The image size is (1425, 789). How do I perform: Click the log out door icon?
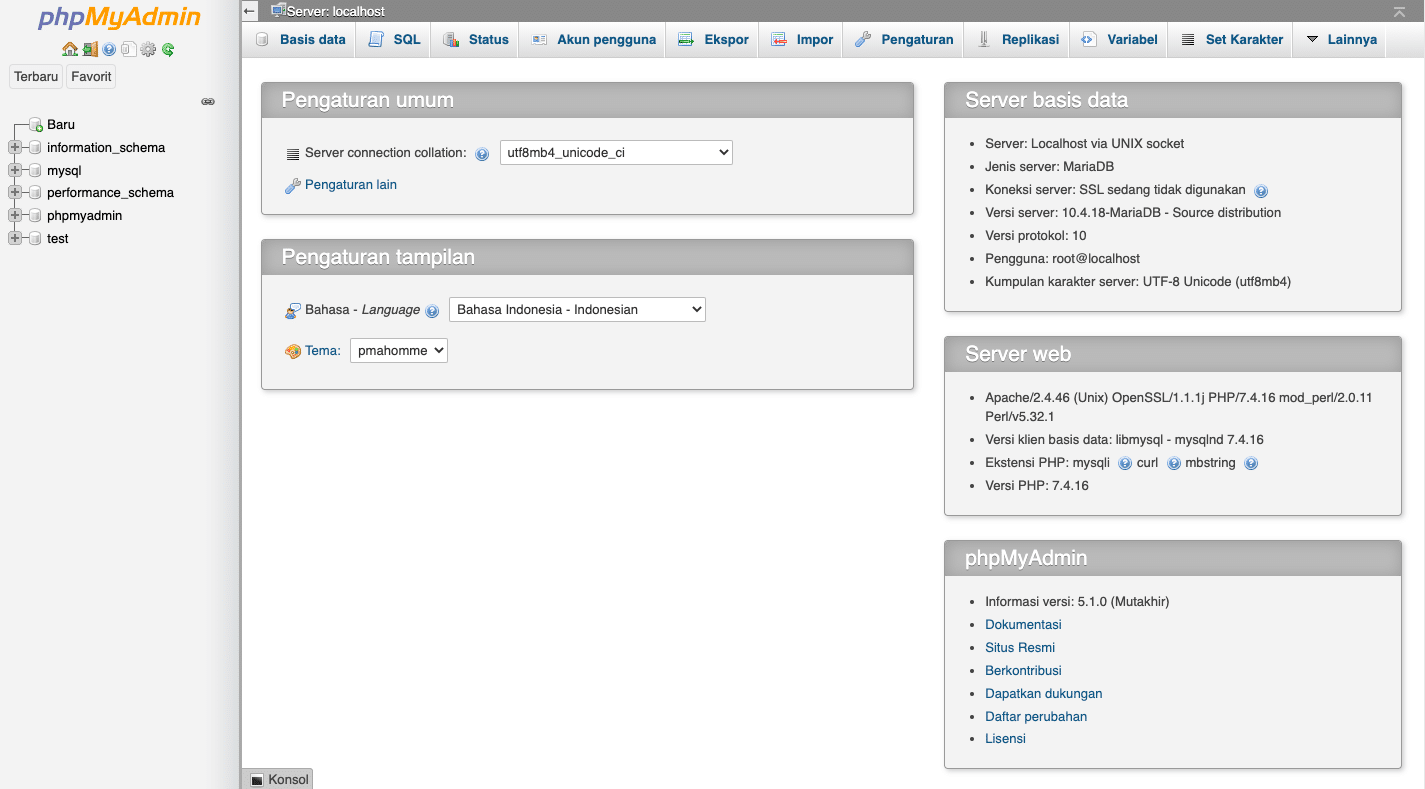pyautogui.click(x=90, y=49)
